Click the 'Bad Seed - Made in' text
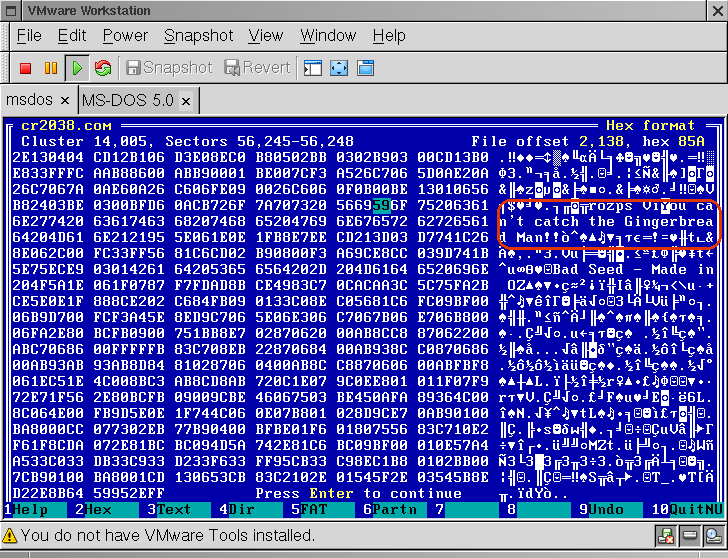This screenshot has width=728, height=558. coord(633,269)
